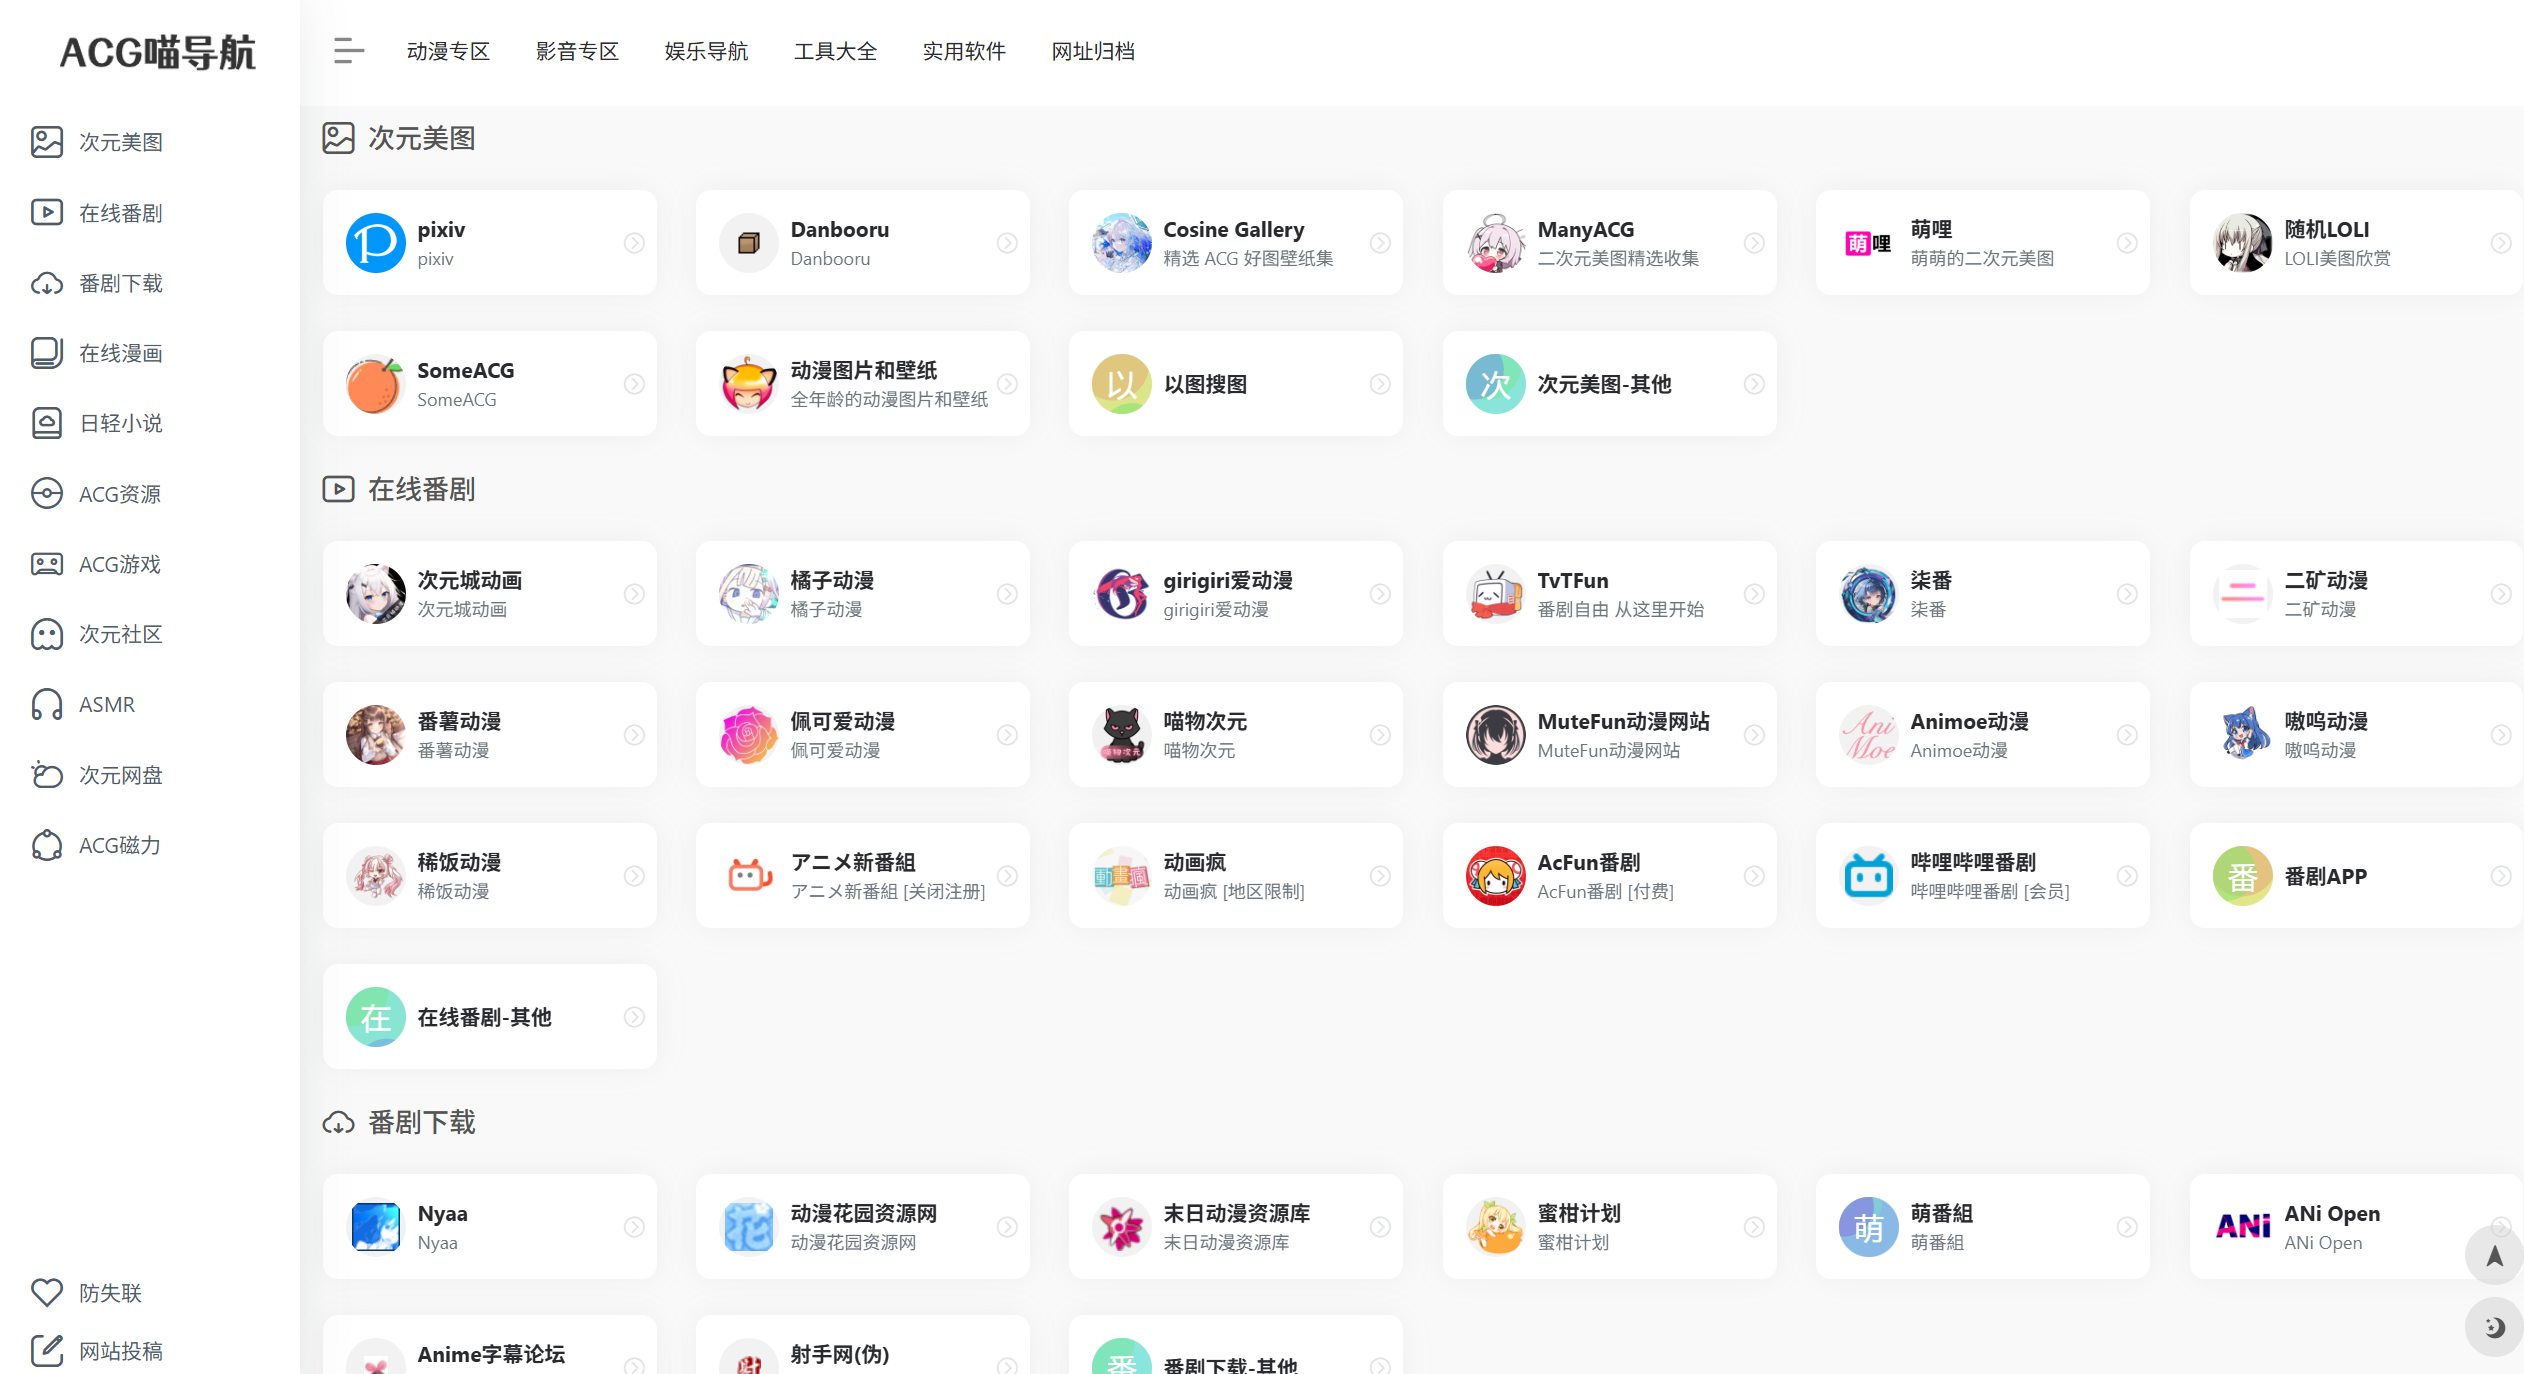Click the ACG喵导航 site logo

[x=158, y=53]
